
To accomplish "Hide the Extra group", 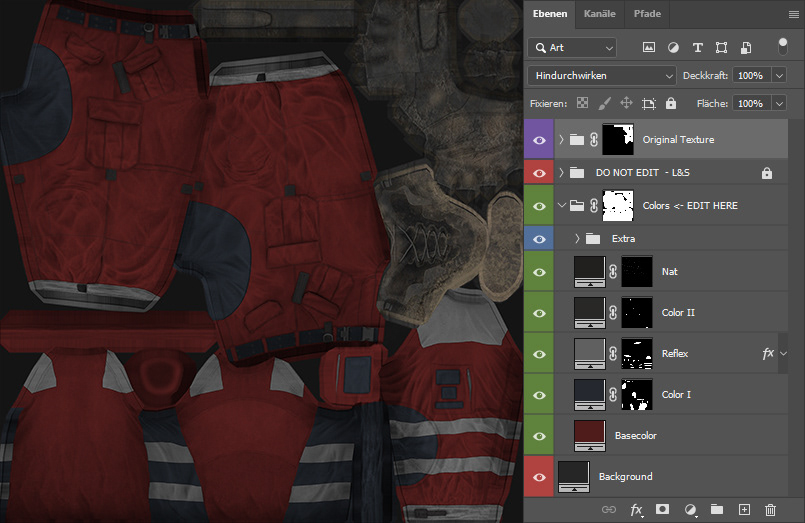I will pos(539,239).
